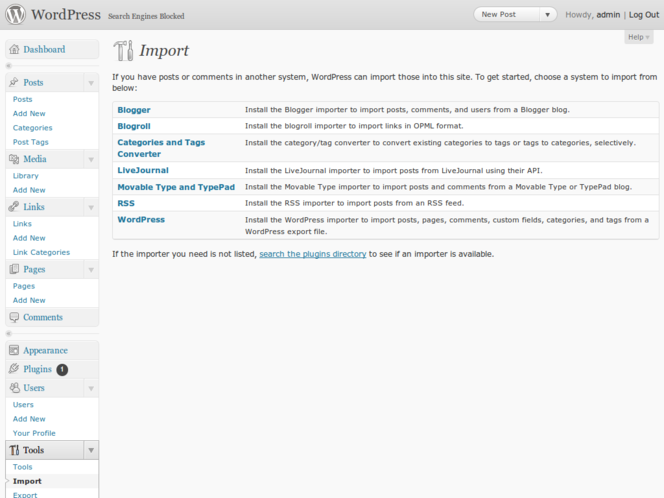Click the Dashboard house icon
Screen dimensions: 664x498
(x=14, y=50)
